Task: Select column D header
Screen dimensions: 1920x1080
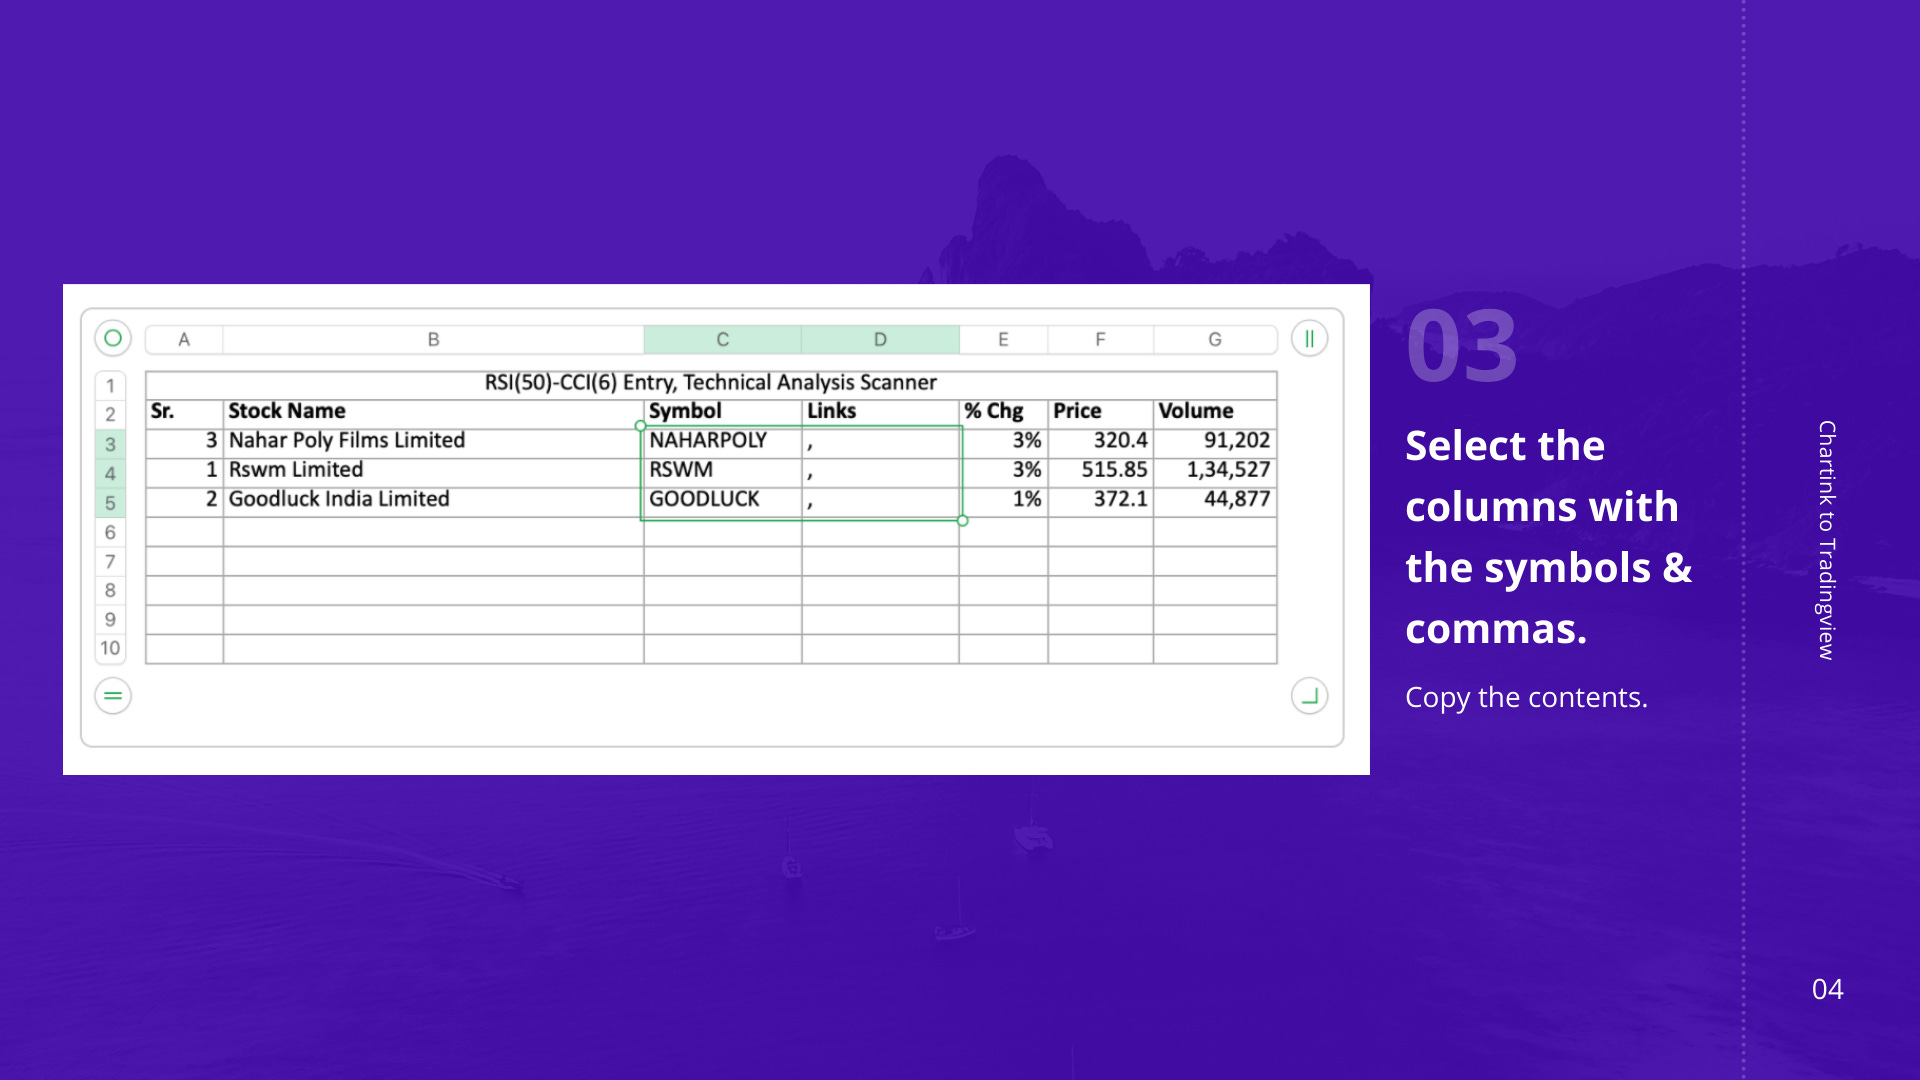Action: (880, 340)
